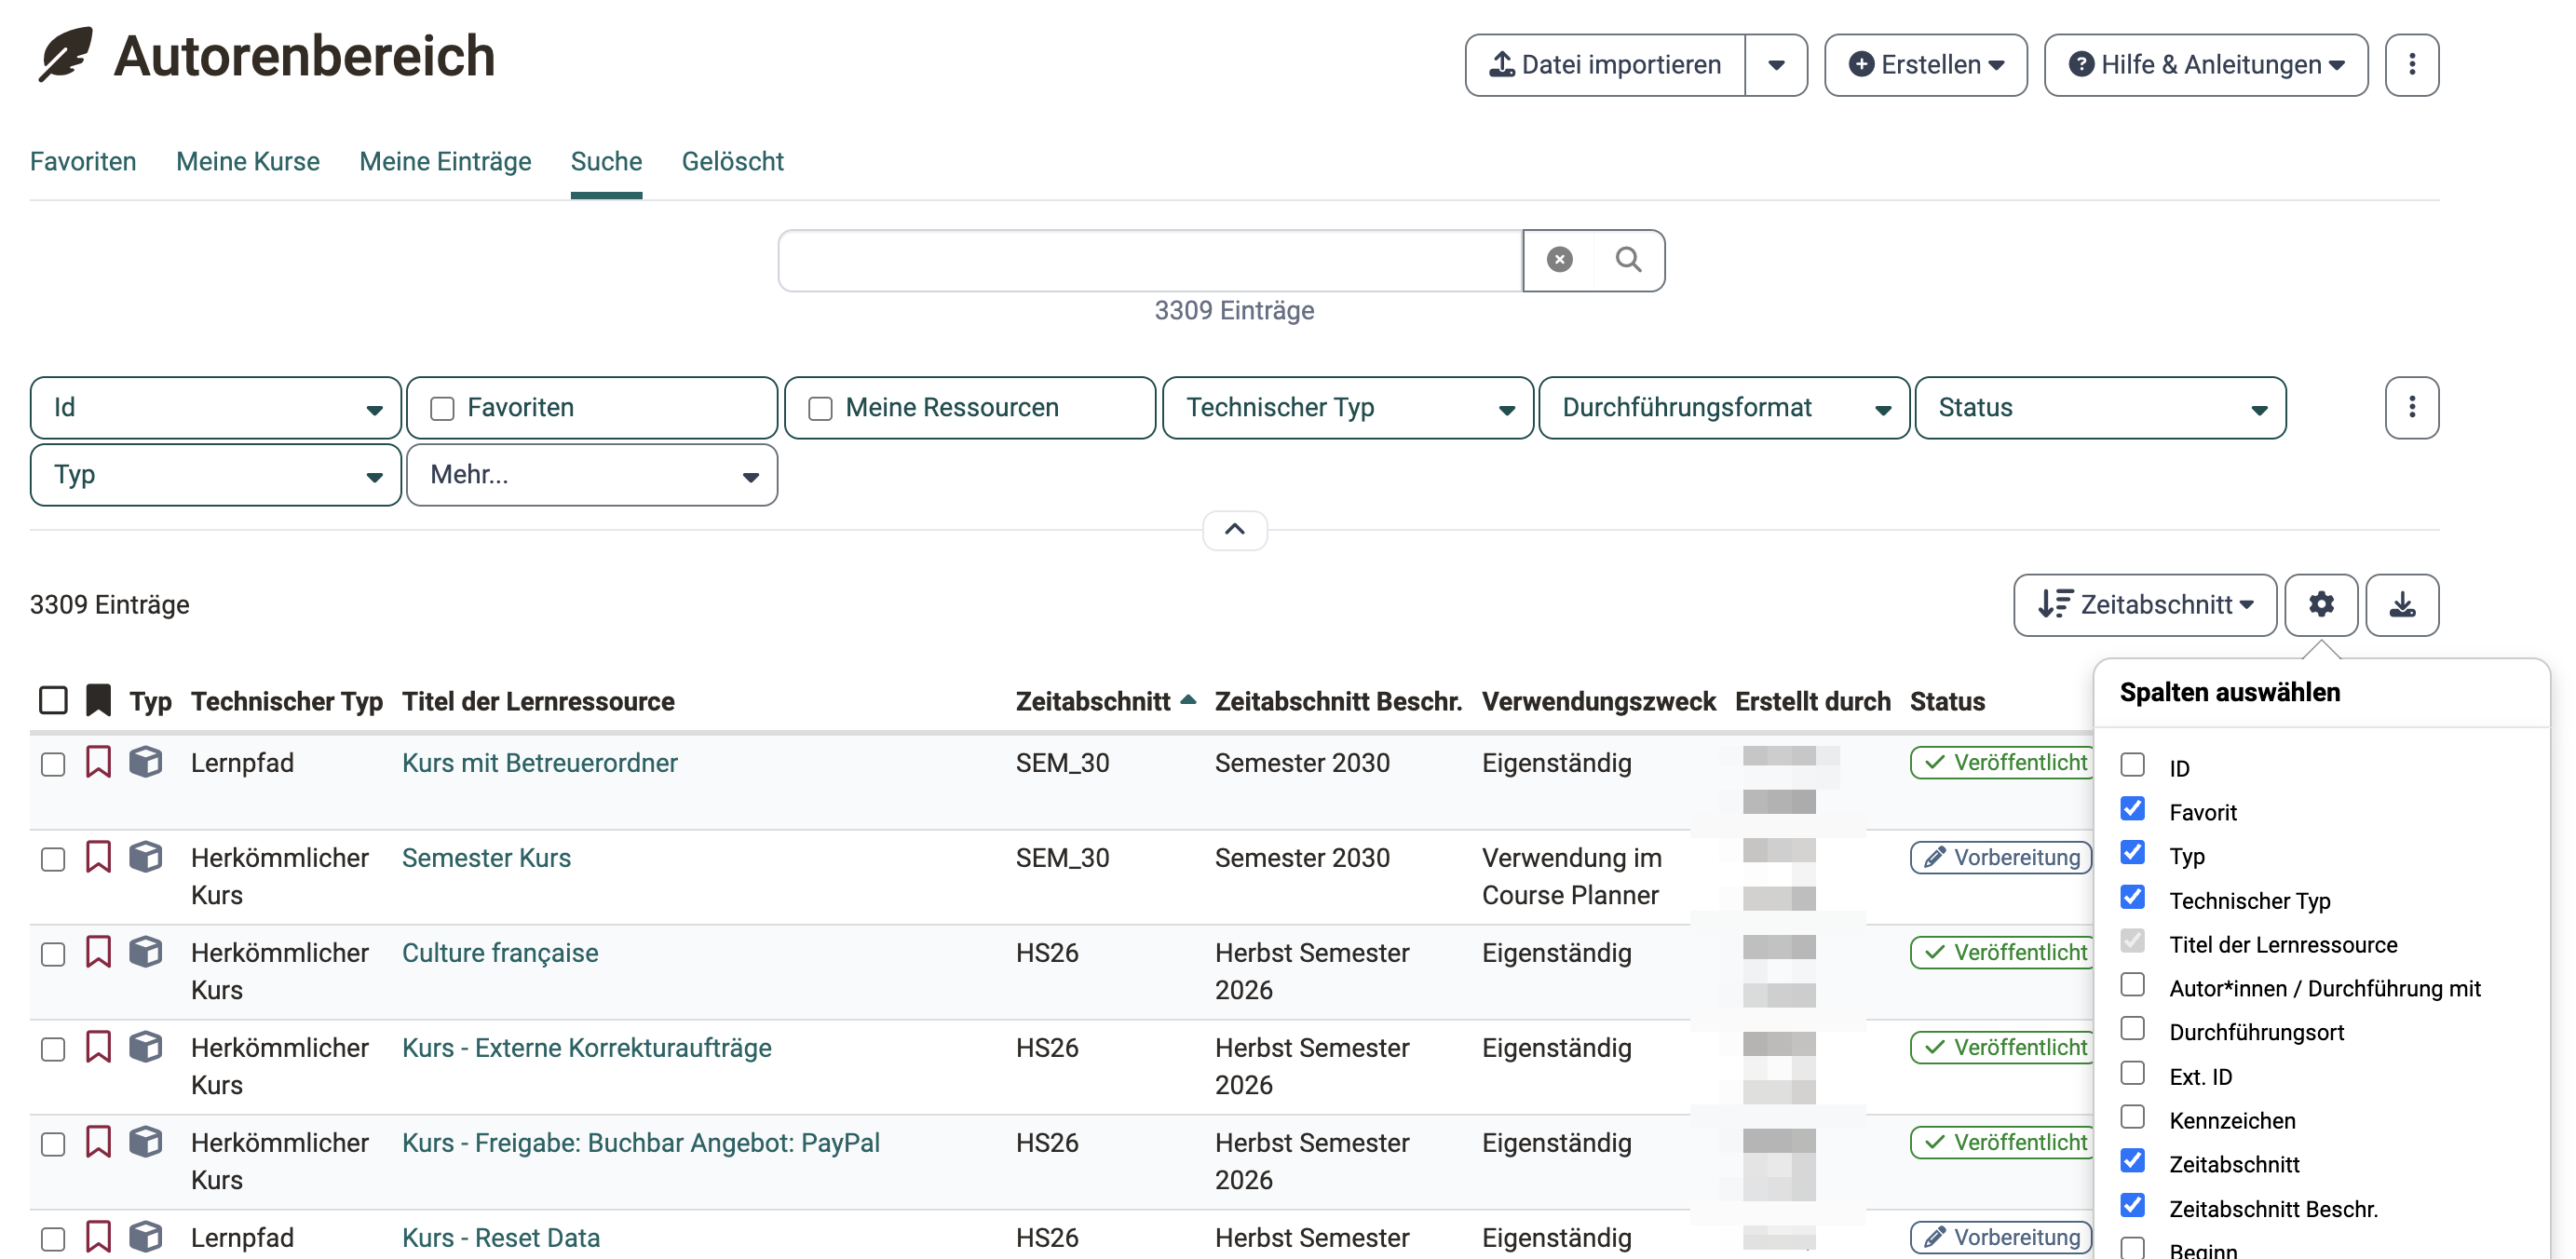Open Kurs - Externe Korrekturaufträge link
Viewport: 2576px width, 1259px height.
[586, 1047]
